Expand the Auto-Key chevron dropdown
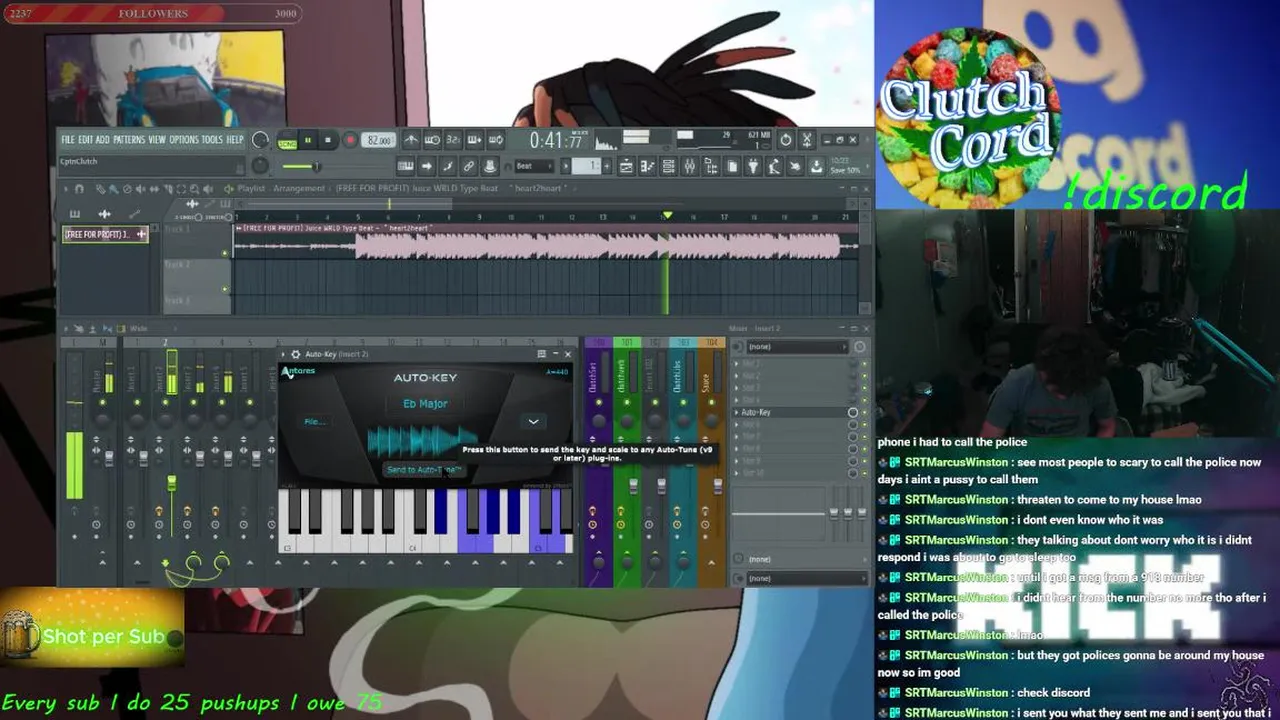1280x720 pixels. click(533, 421)
